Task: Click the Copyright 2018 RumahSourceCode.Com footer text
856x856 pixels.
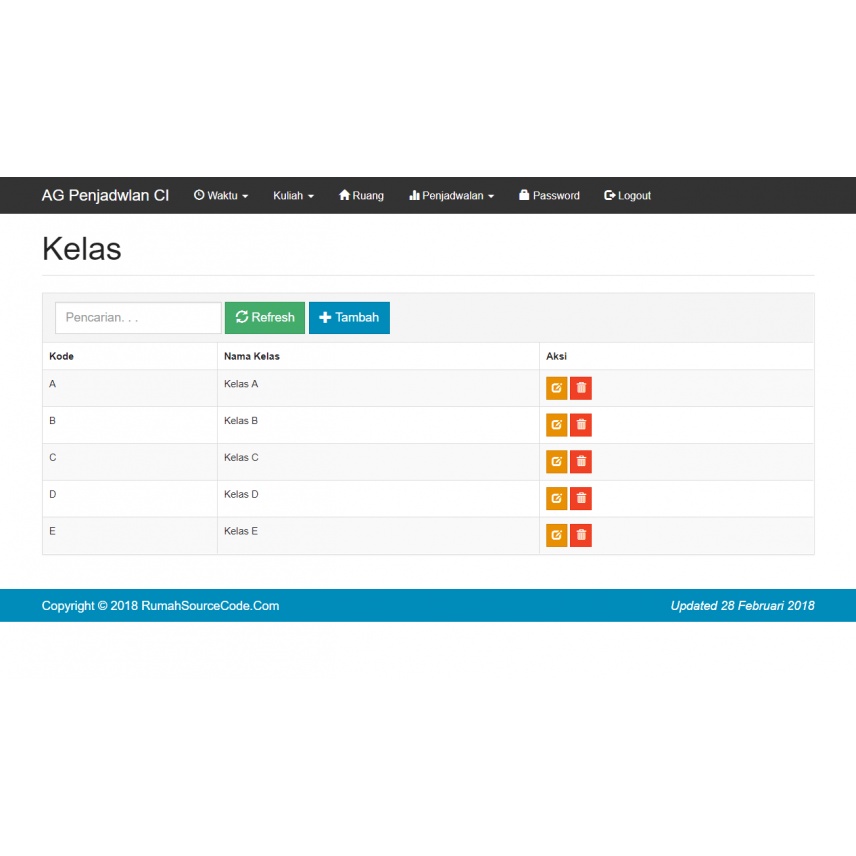Action: click(160, 606)
